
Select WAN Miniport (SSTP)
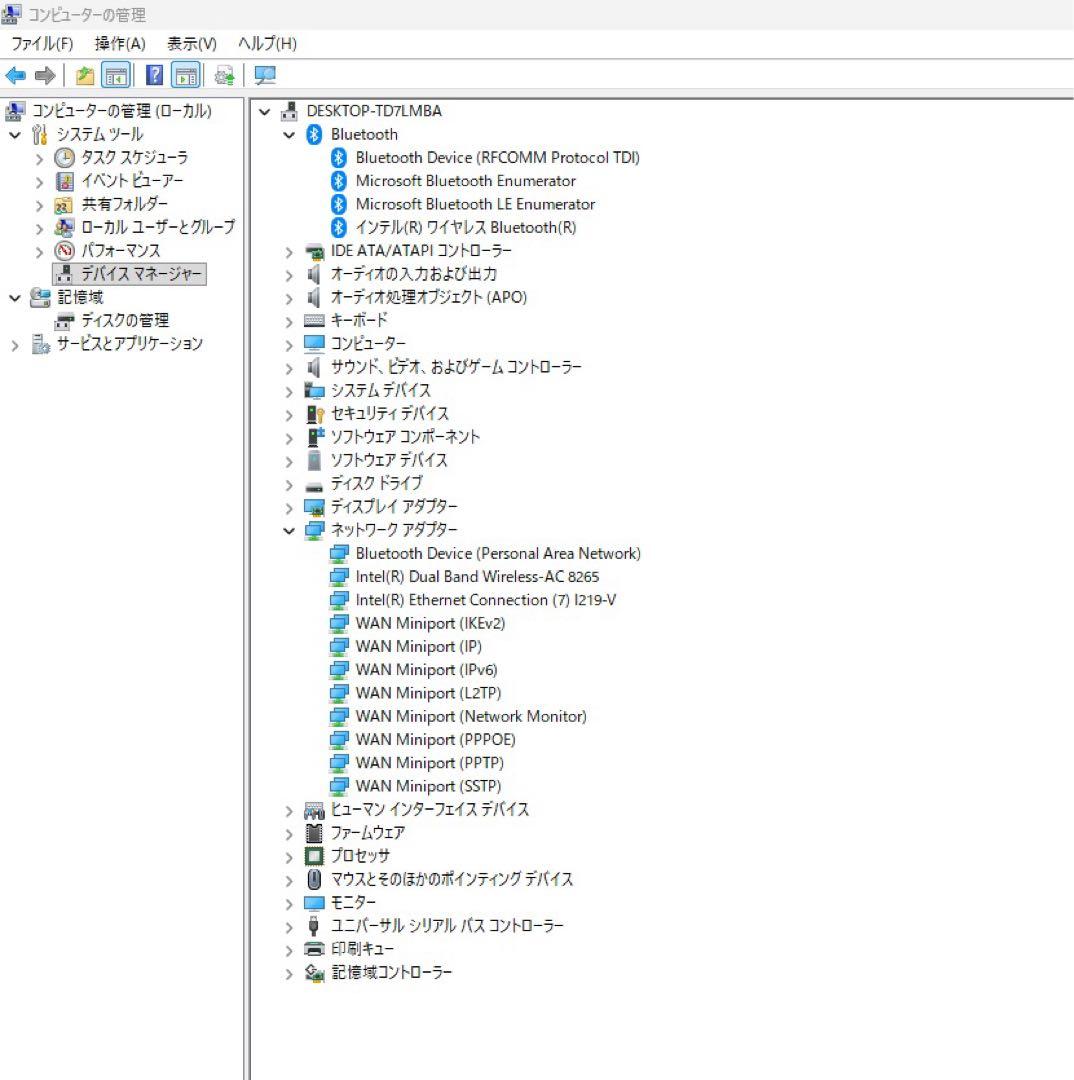click(428, 786)
